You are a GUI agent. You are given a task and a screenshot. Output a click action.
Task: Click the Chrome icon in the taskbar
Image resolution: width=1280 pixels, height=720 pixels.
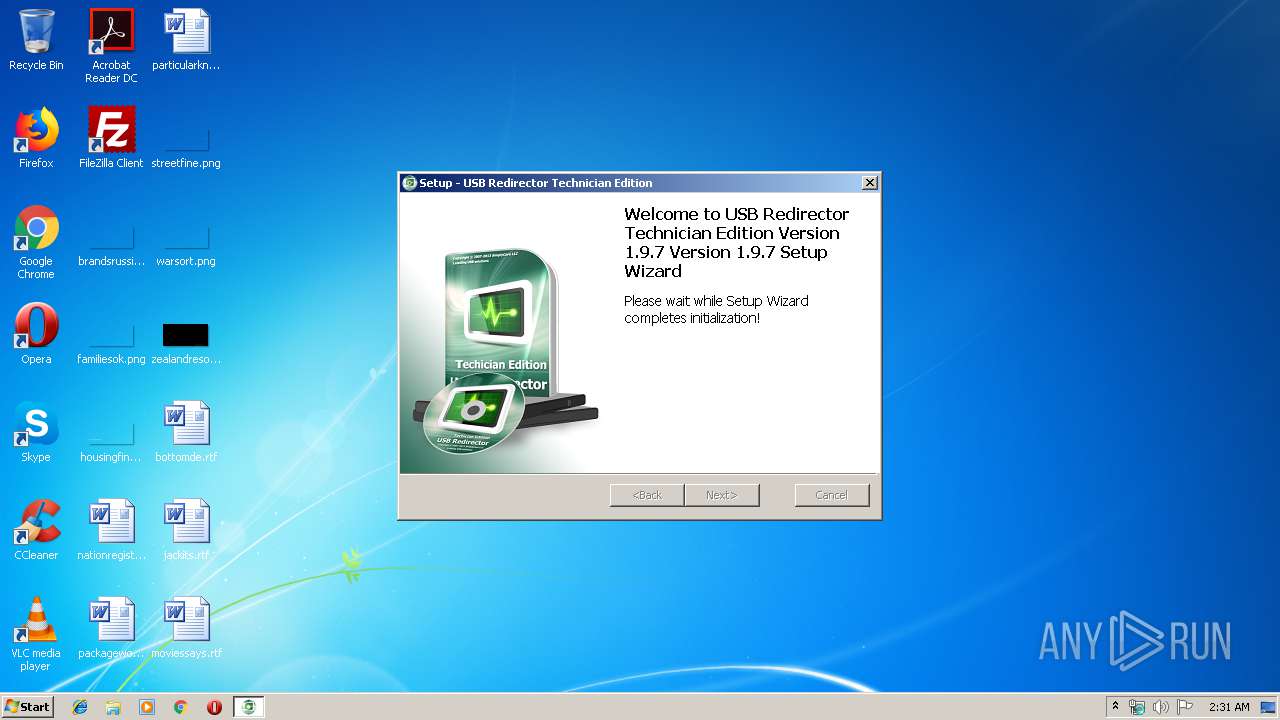181,707
